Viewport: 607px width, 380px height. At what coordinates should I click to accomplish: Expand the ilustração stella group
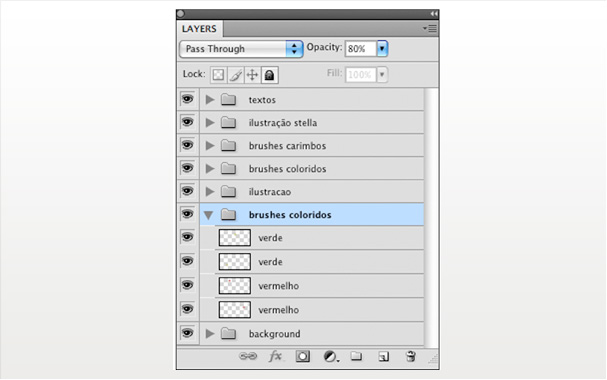click(x=210, y=123)
